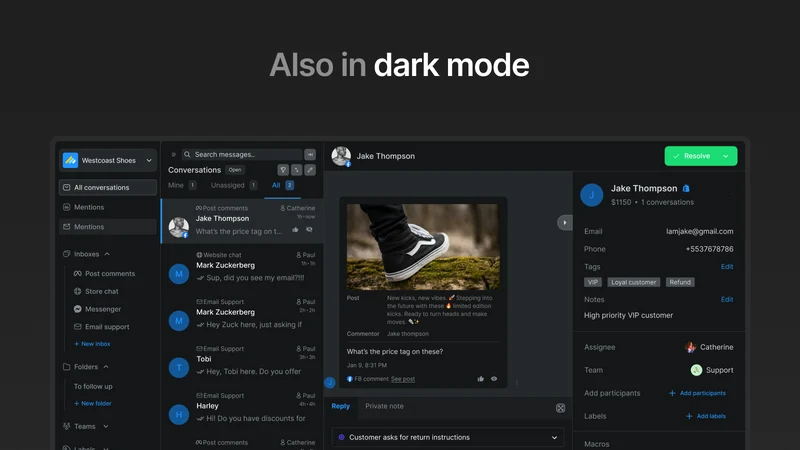
Task: Edit the Notes section
Action: click(727, 299)
